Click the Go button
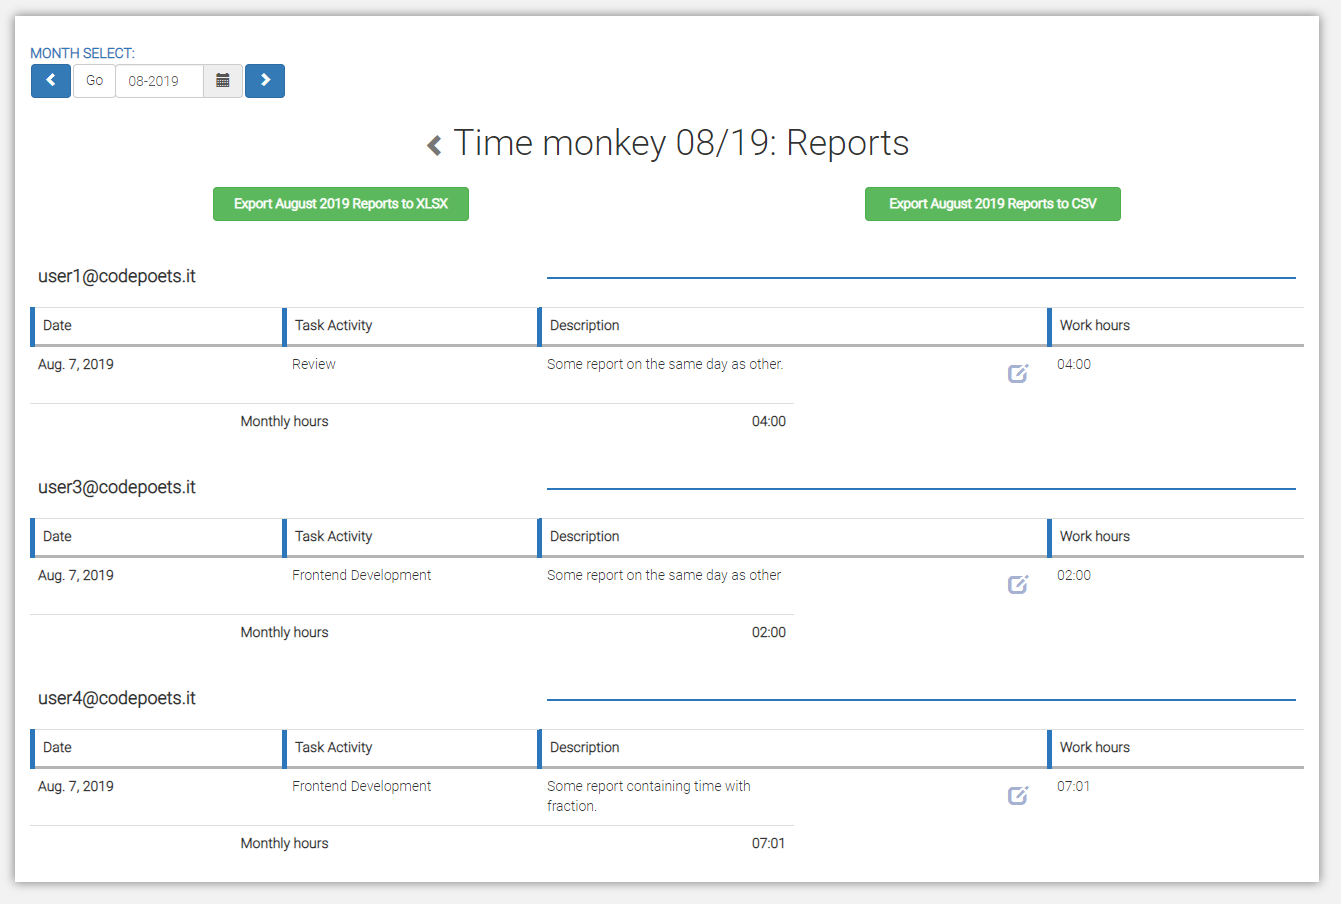 pos(94,81)
